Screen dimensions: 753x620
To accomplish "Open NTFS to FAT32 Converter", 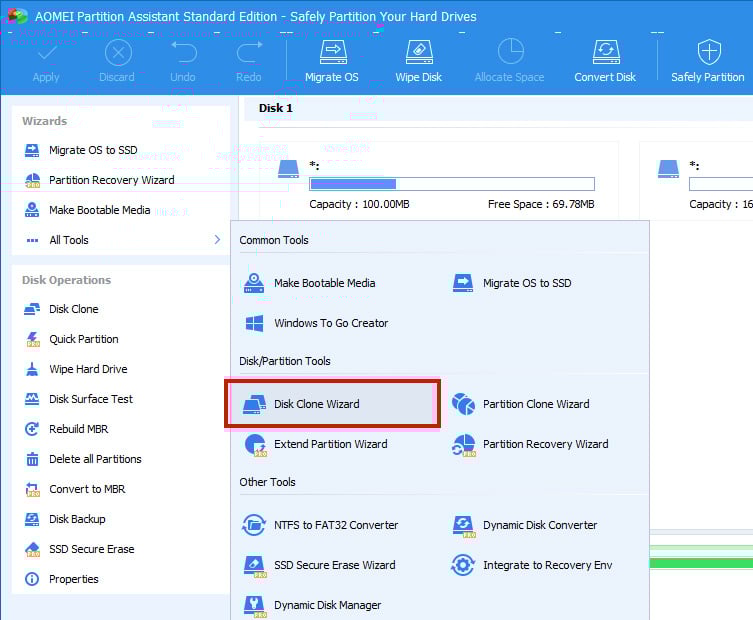I will (336, 525).
